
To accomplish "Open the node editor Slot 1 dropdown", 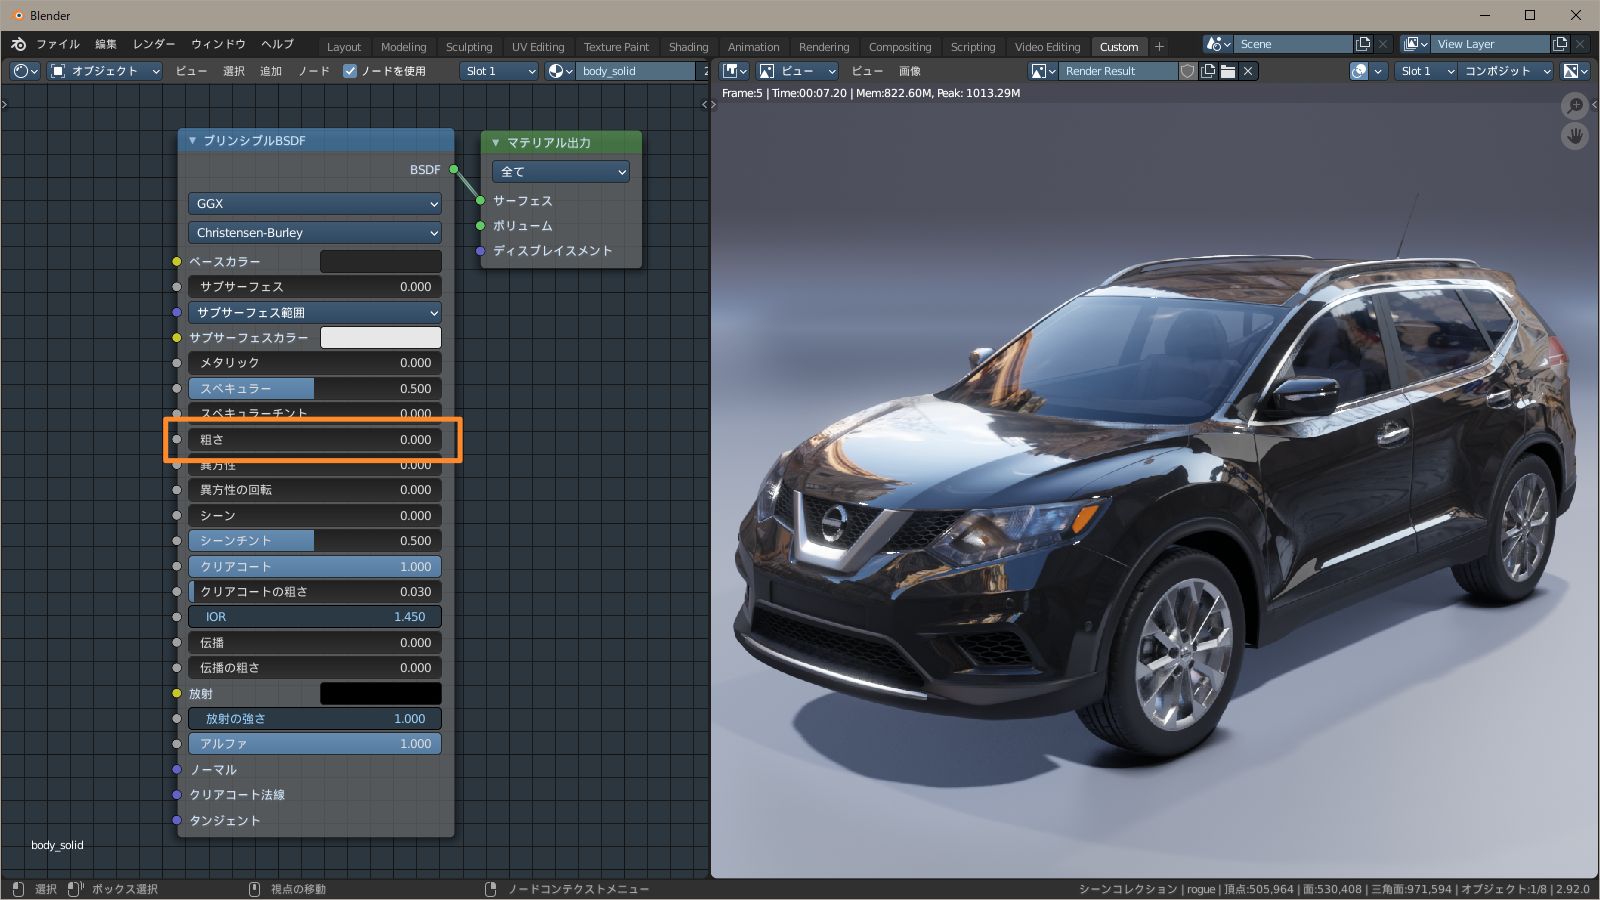I will point(500,71).
